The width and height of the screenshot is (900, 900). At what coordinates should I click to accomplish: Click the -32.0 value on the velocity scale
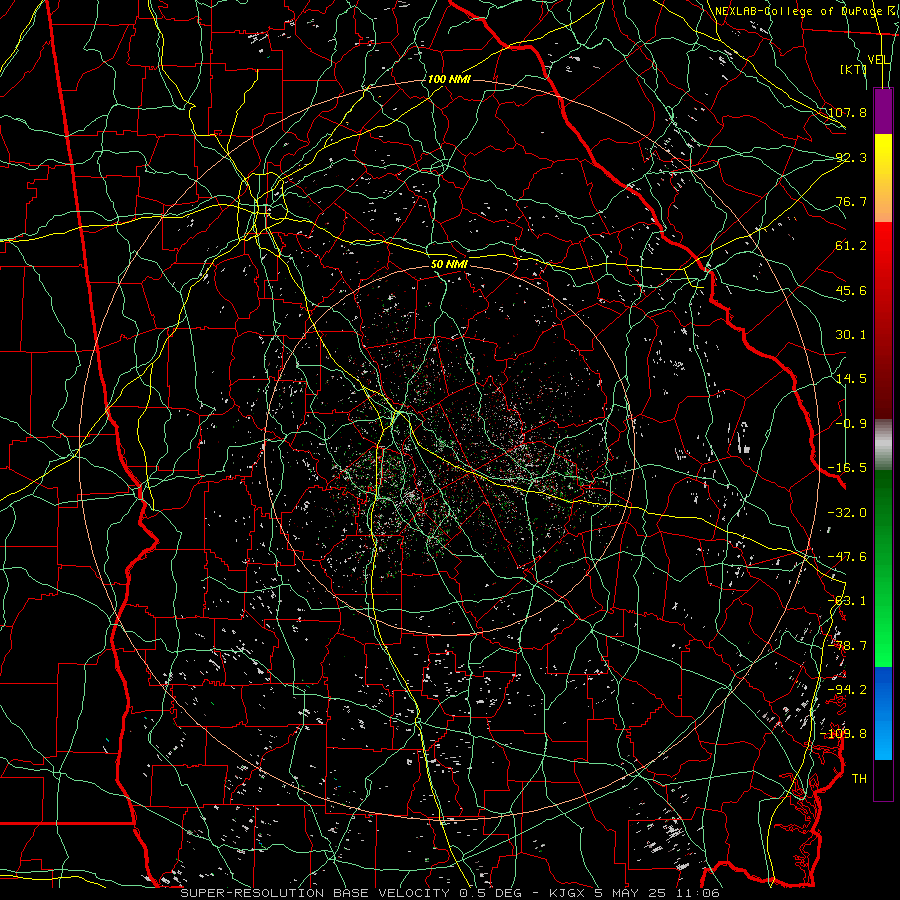click(x=847, y=513)
